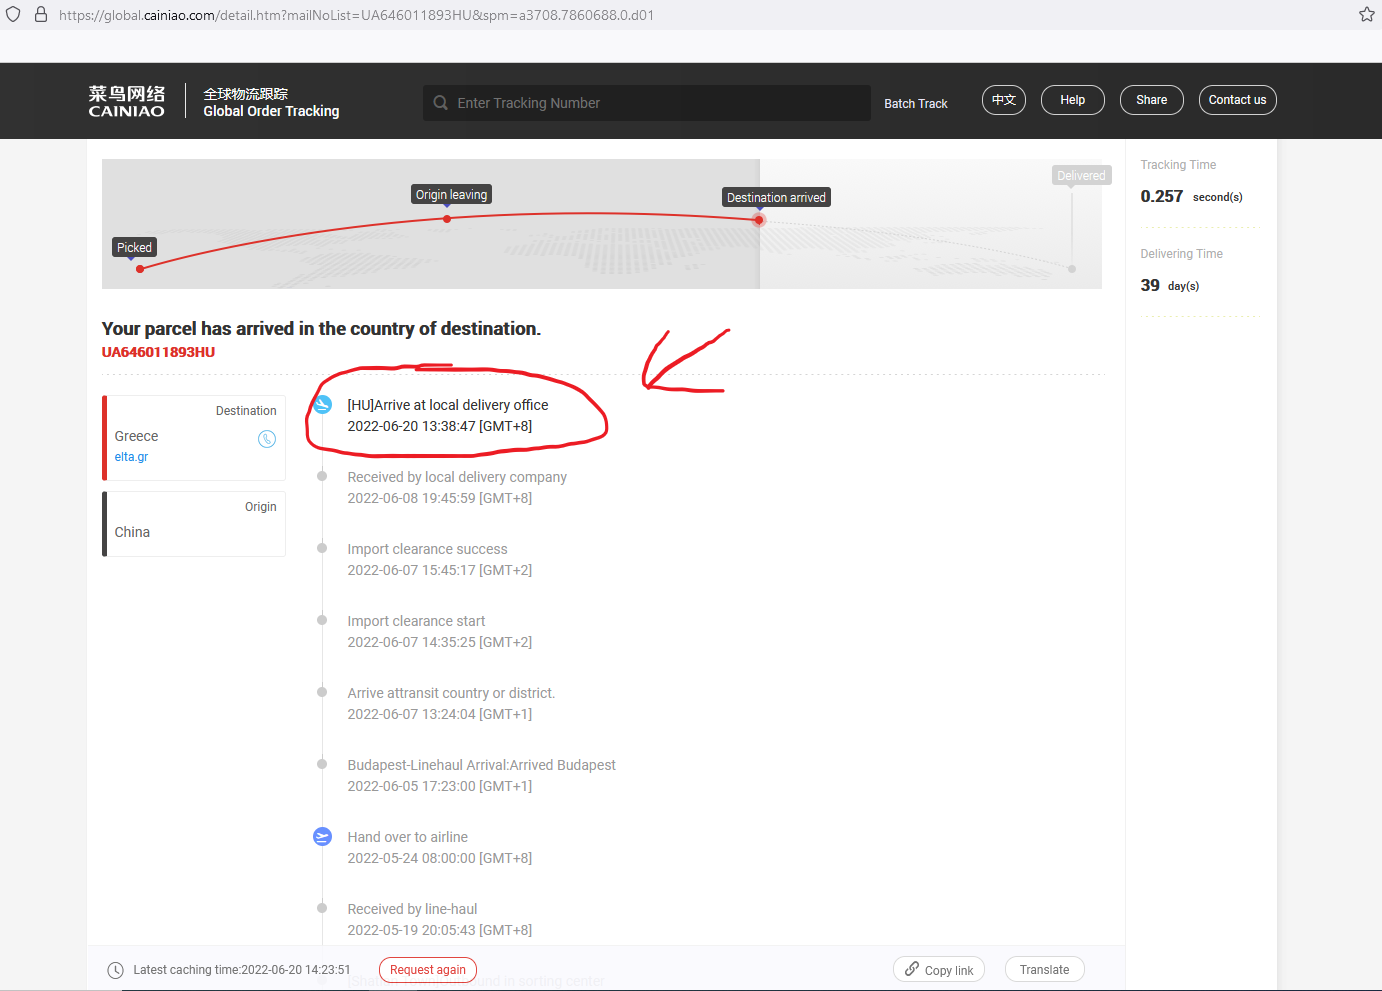Click the Cainiao logo
This screenshot has height=991, width=1382.
[x=127, y=101]
